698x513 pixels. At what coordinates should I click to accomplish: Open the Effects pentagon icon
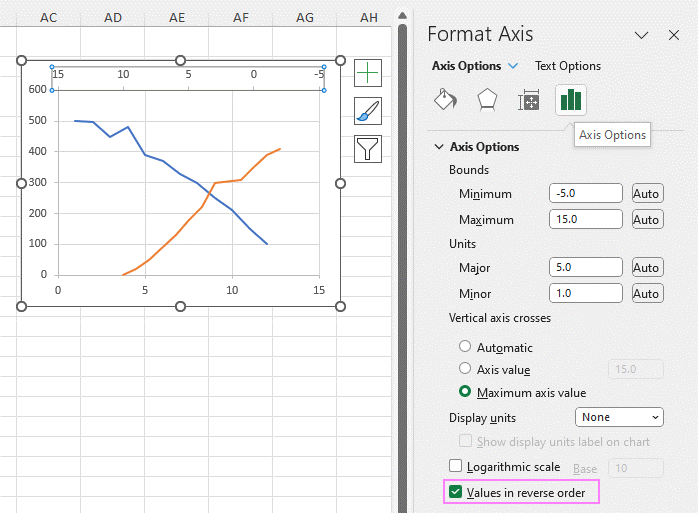coord(487,99)
